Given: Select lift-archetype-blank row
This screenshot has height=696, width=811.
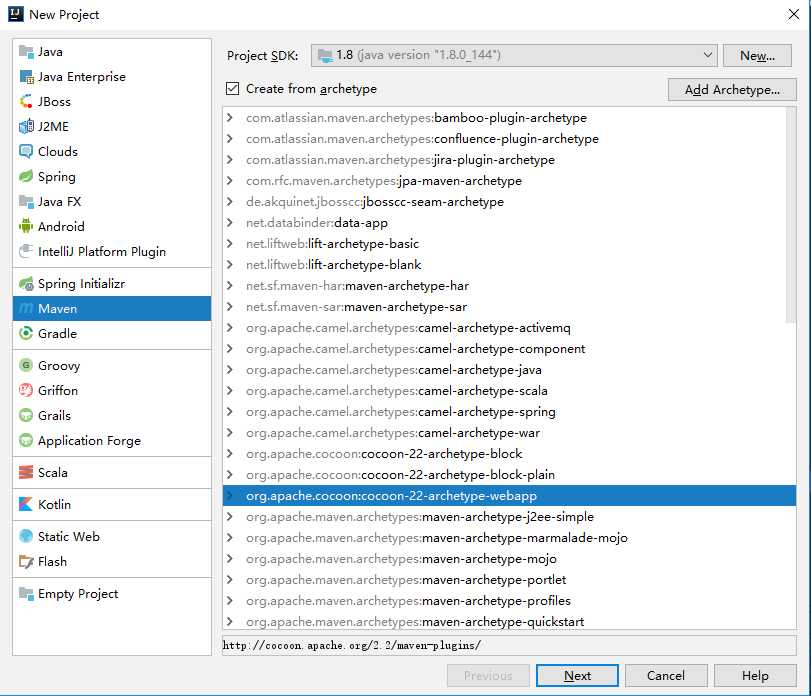Looking at the screenshot, I should [x=509, y=264].
